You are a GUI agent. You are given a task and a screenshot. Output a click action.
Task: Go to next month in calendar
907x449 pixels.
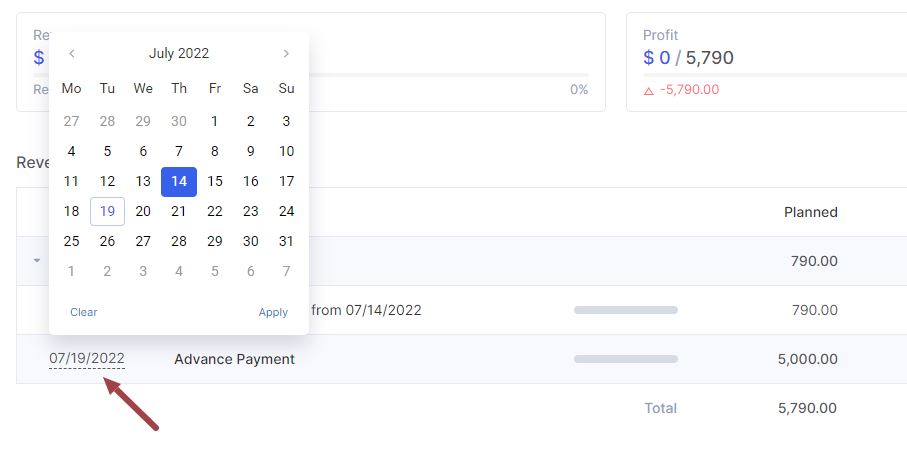286,54
